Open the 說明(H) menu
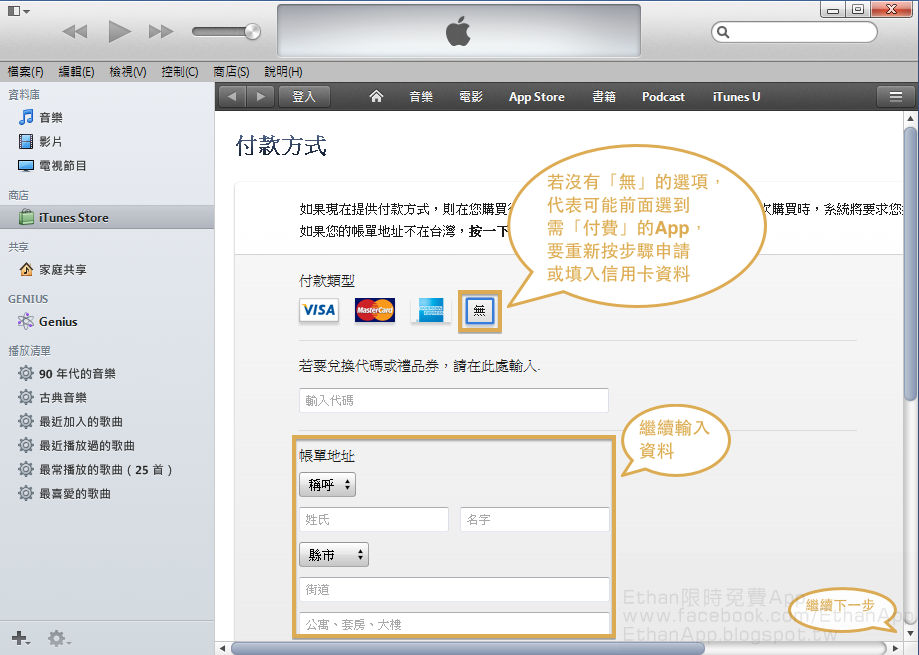919x655 pixels. [283, 71]
